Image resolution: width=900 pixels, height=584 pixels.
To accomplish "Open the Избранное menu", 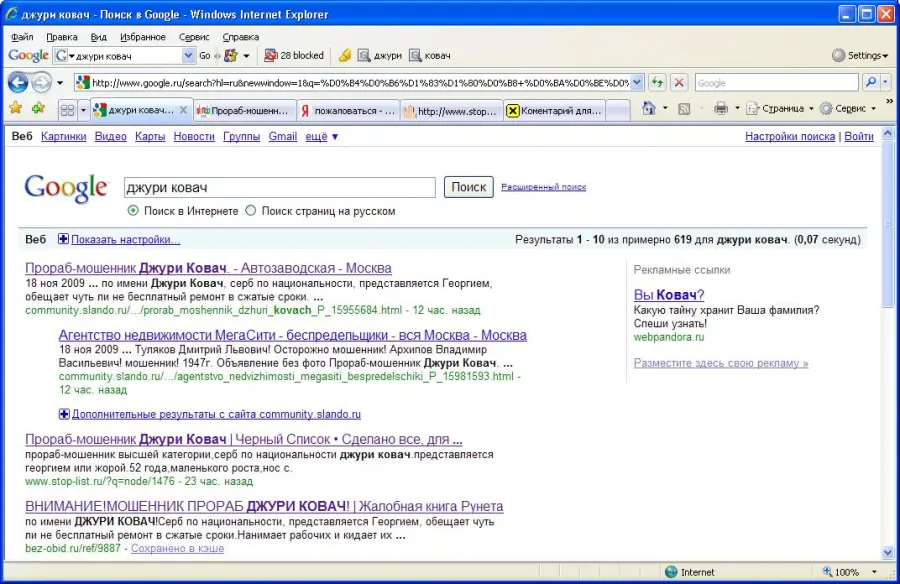I will pyautogui.click(x=142, y=37).
